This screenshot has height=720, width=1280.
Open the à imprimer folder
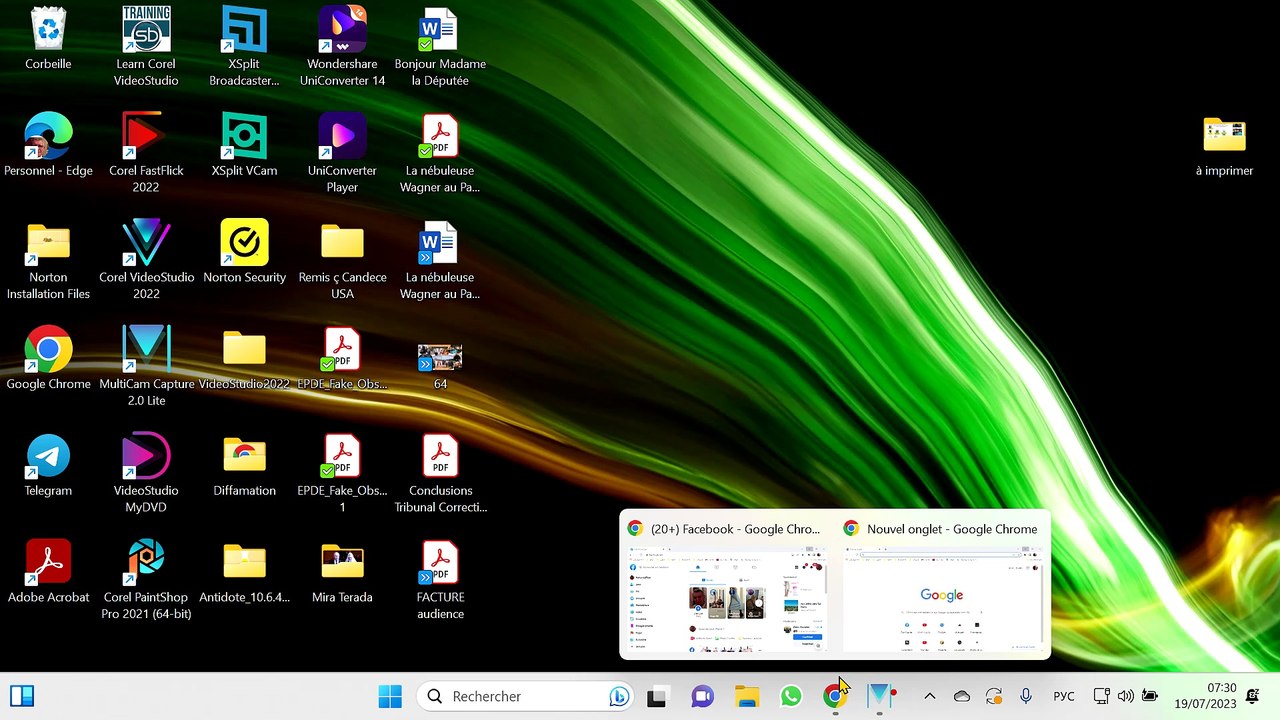1224,146
